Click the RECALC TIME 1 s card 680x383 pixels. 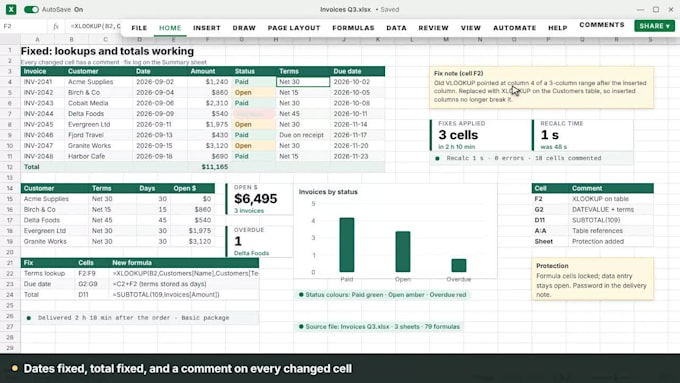coord(582,135)
